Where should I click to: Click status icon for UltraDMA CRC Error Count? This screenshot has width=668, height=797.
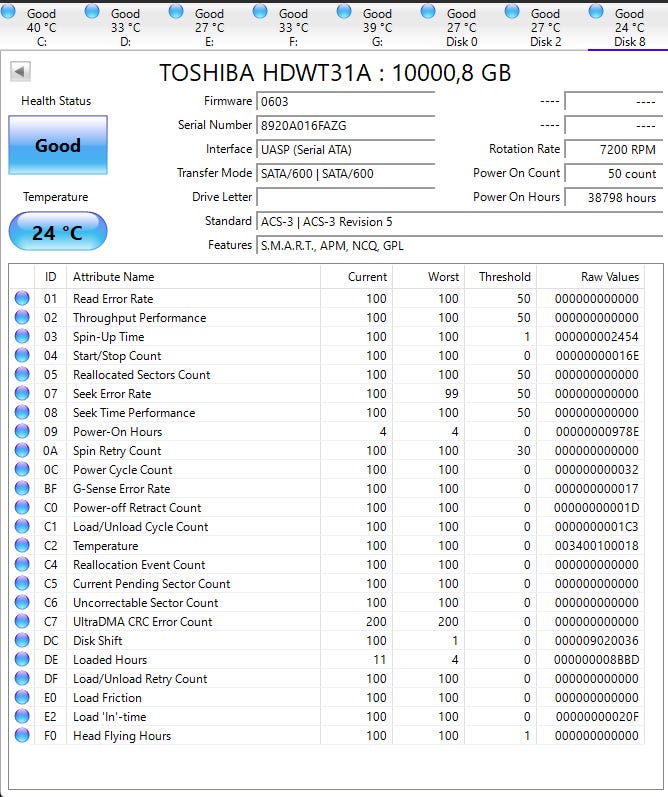pyautogui.click(x=22, y=621)
